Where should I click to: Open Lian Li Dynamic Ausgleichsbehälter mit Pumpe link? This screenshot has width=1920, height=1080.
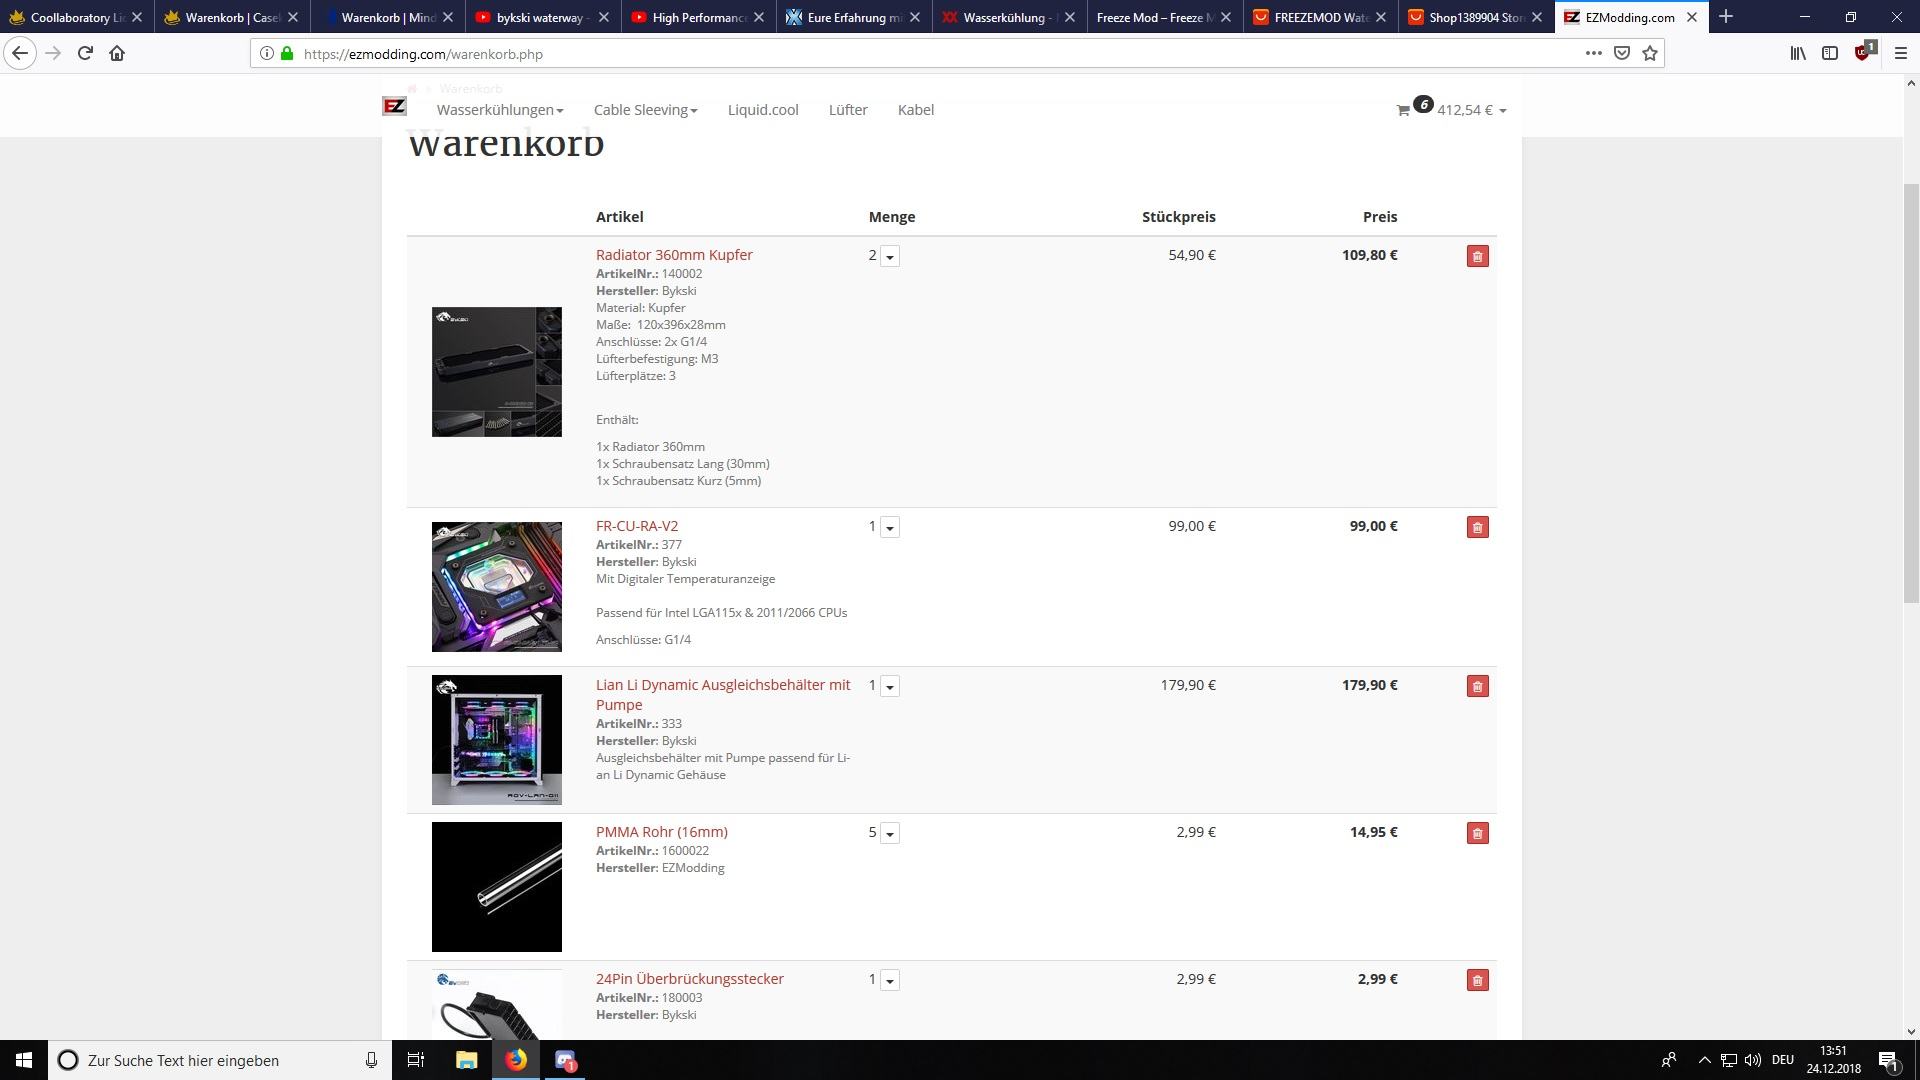coord(723,695)
